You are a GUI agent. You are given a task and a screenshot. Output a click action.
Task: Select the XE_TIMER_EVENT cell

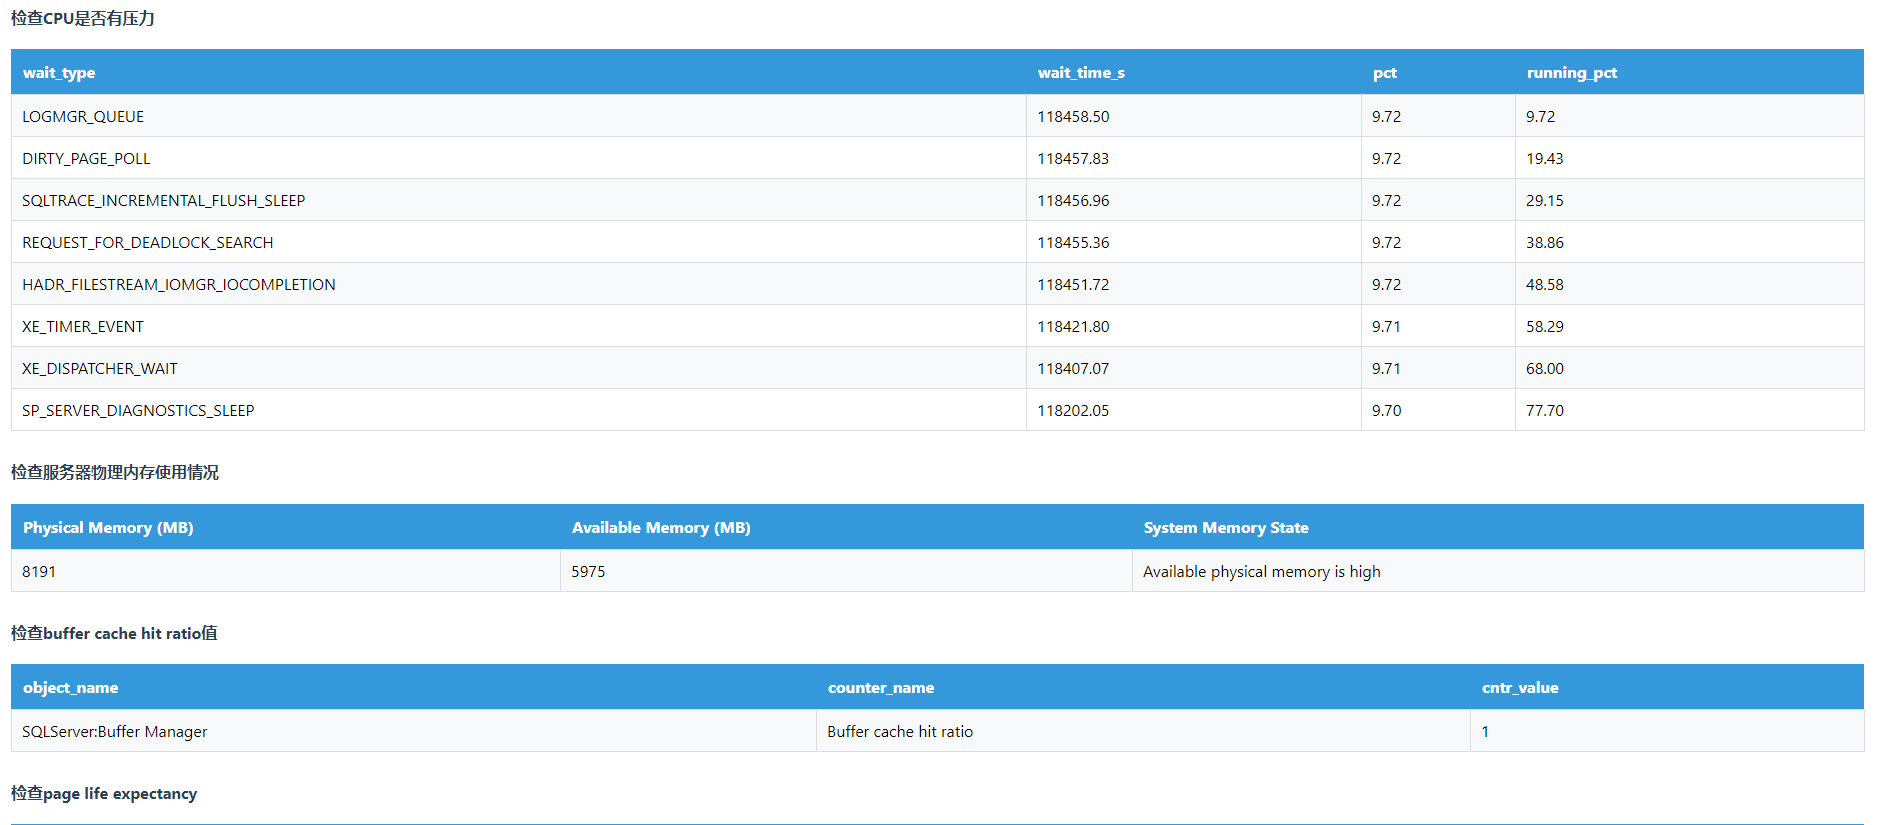(518, 326)
